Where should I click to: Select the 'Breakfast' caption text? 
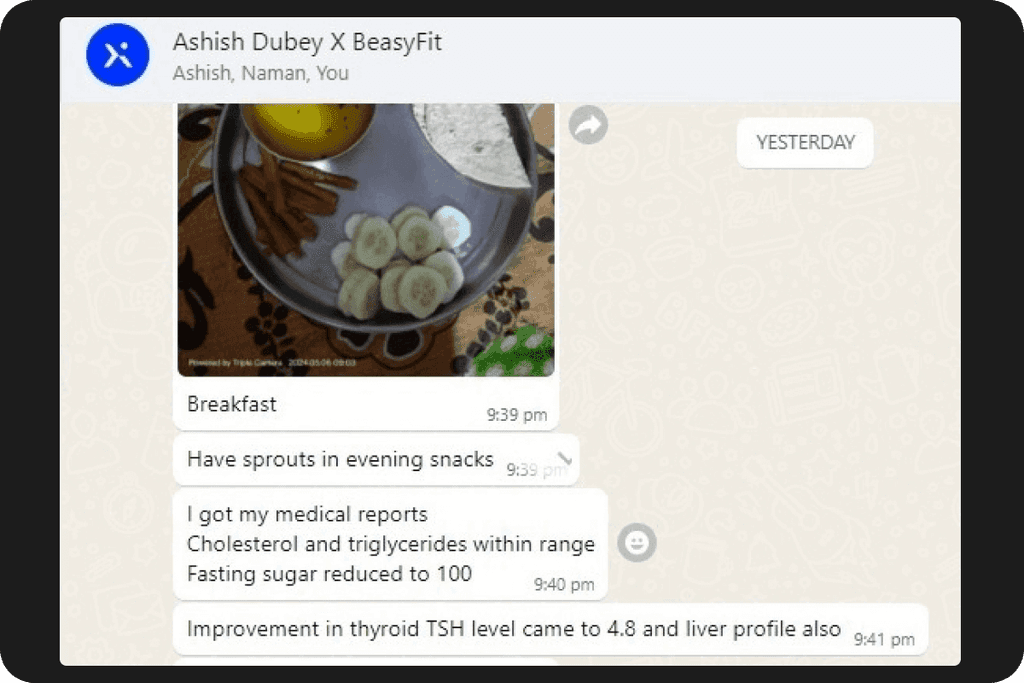tap(232, 404)
